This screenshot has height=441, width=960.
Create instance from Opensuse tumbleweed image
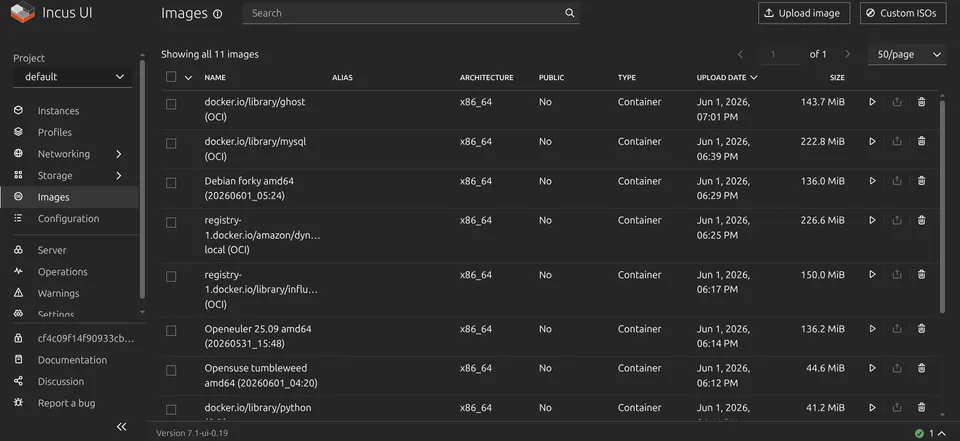tap(872, 368)
